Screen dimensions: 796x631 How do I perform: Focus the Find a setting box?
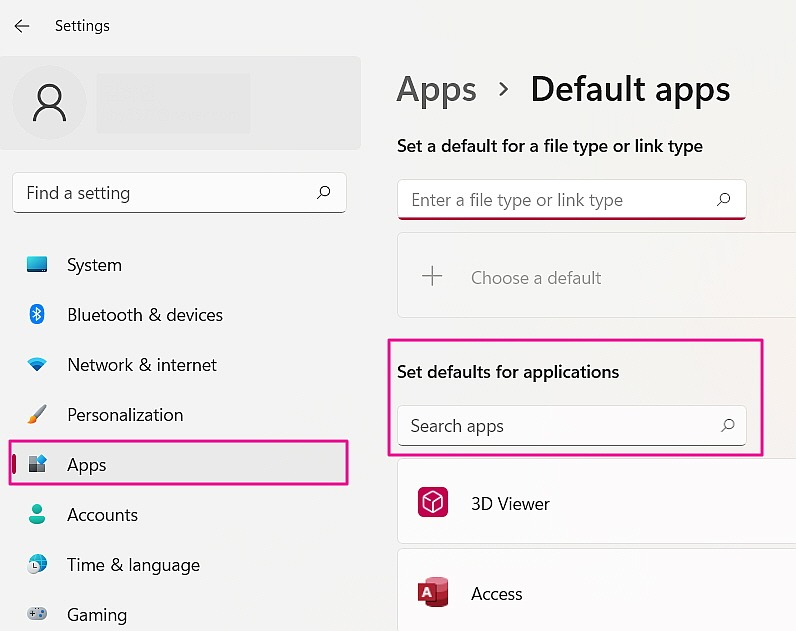click(x=165, y=193)
